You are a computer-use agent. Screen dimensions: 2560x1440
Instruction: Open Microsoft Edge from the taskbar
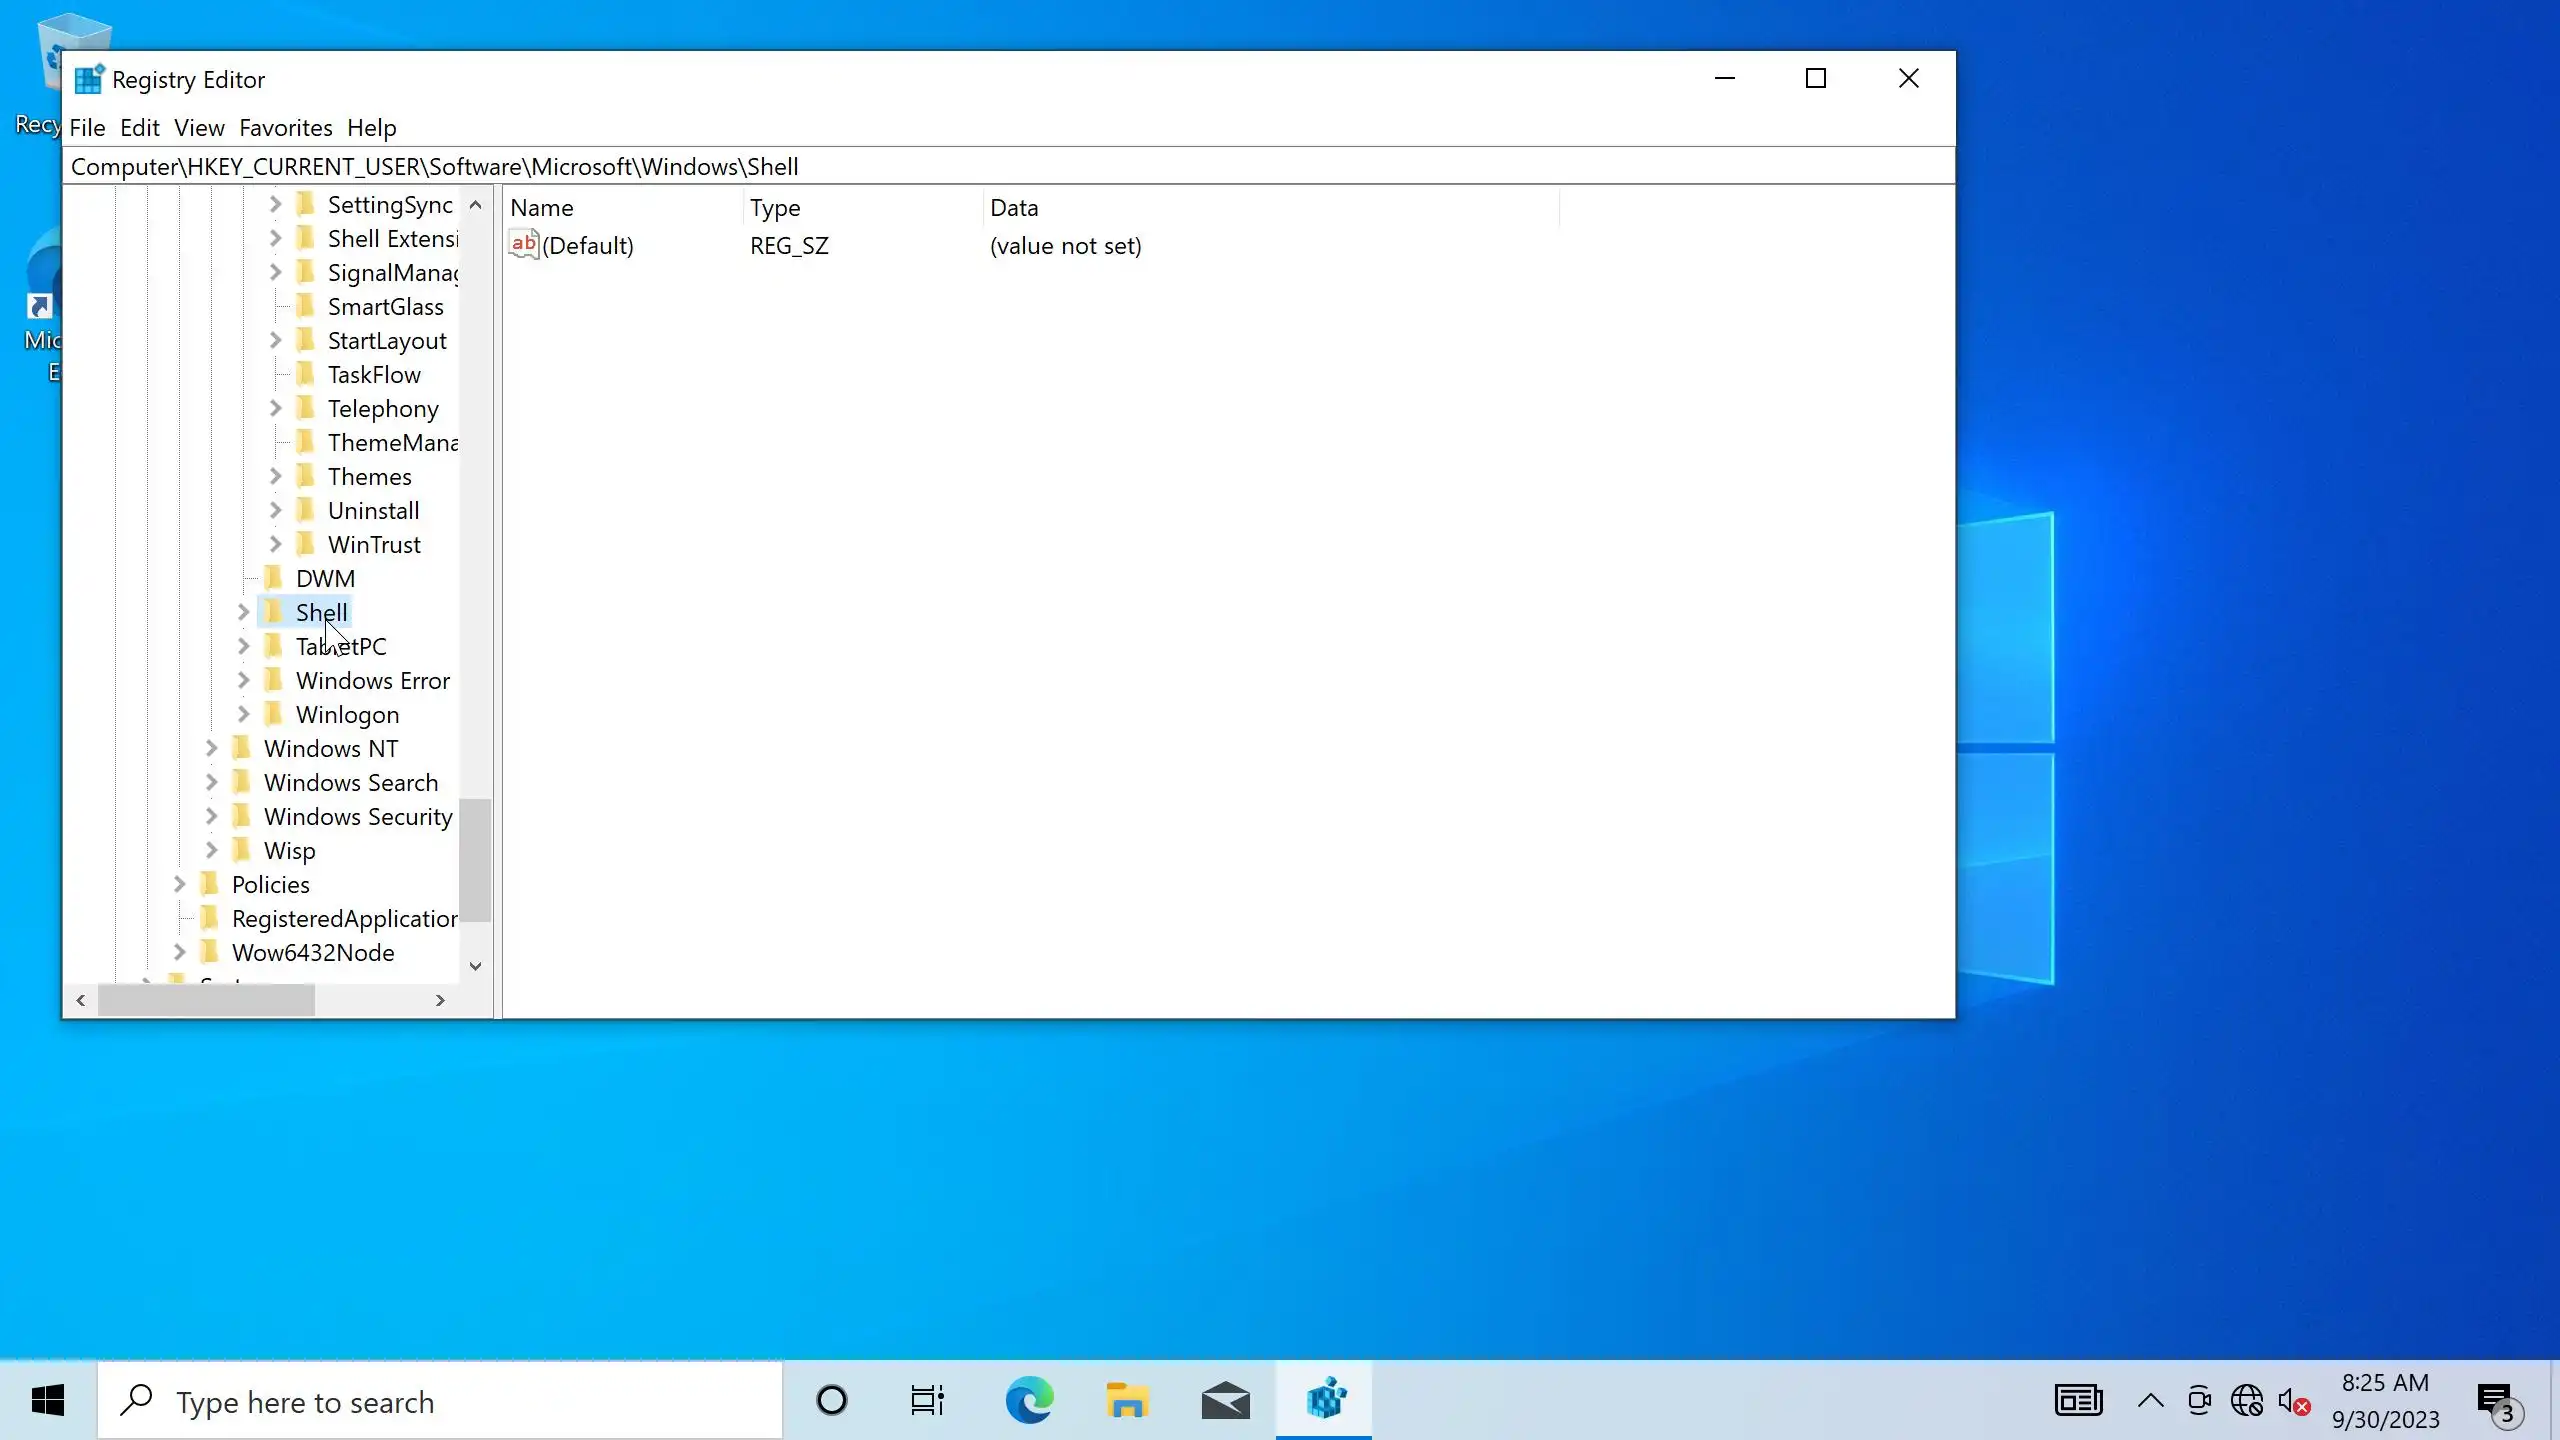(x=1029, y=1400)
